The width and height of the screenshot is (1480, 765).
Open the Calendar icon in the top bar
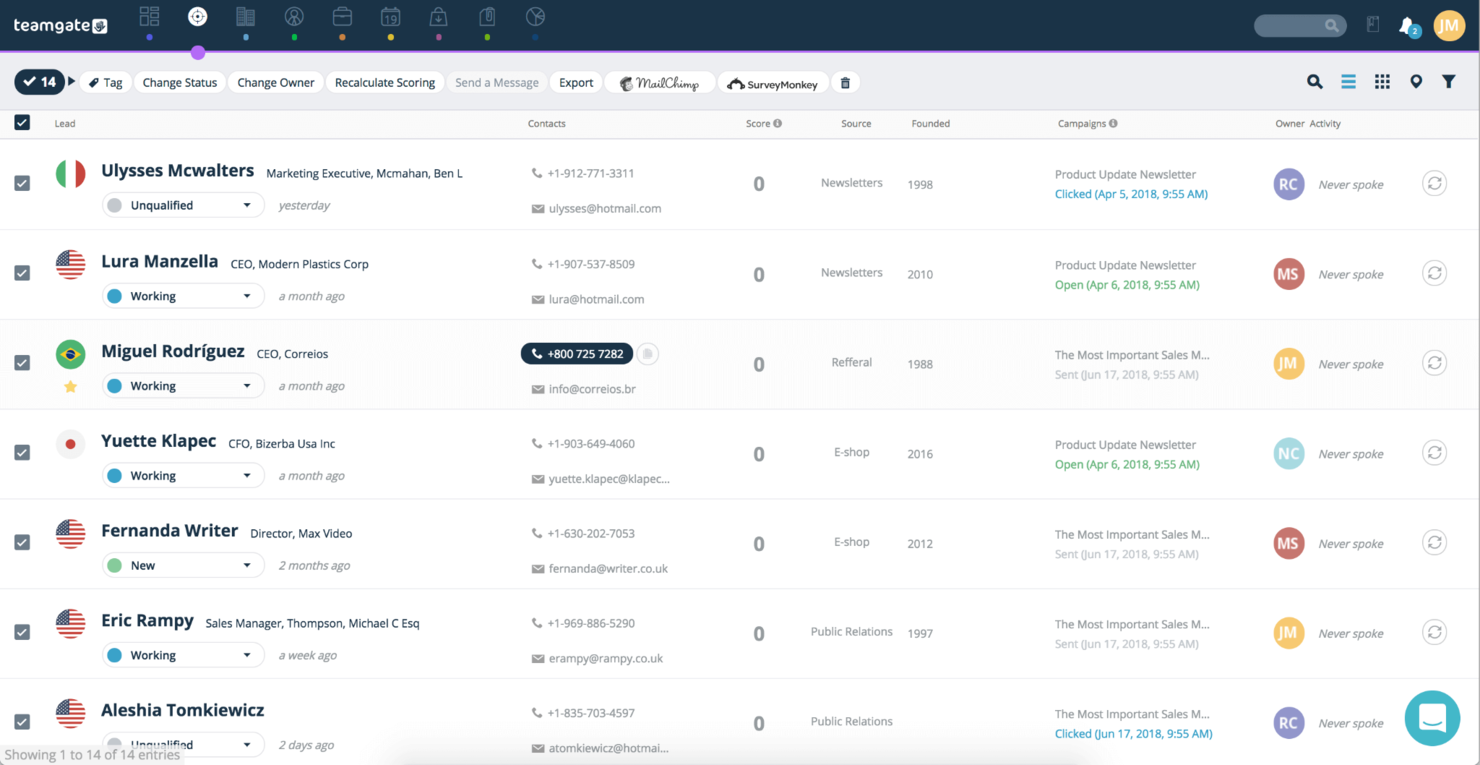390,15
